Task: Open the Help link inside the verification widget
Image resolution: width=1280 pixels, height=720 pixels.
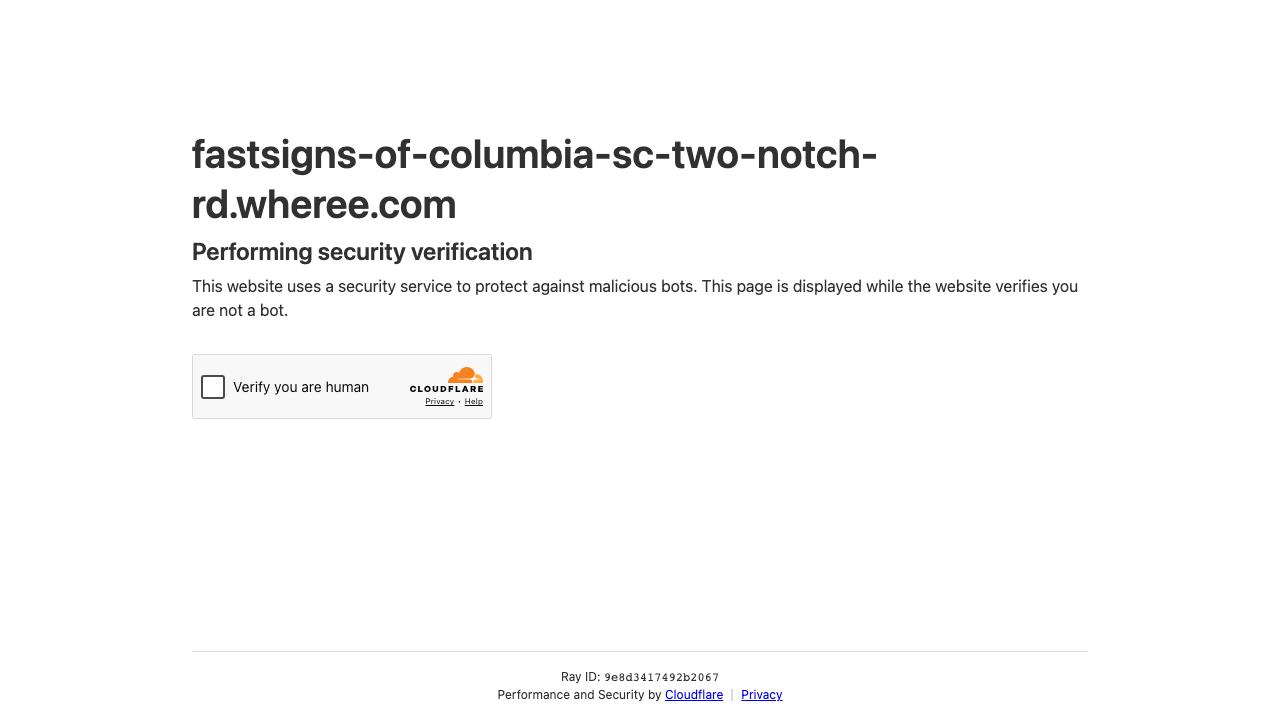Action: 473,402
